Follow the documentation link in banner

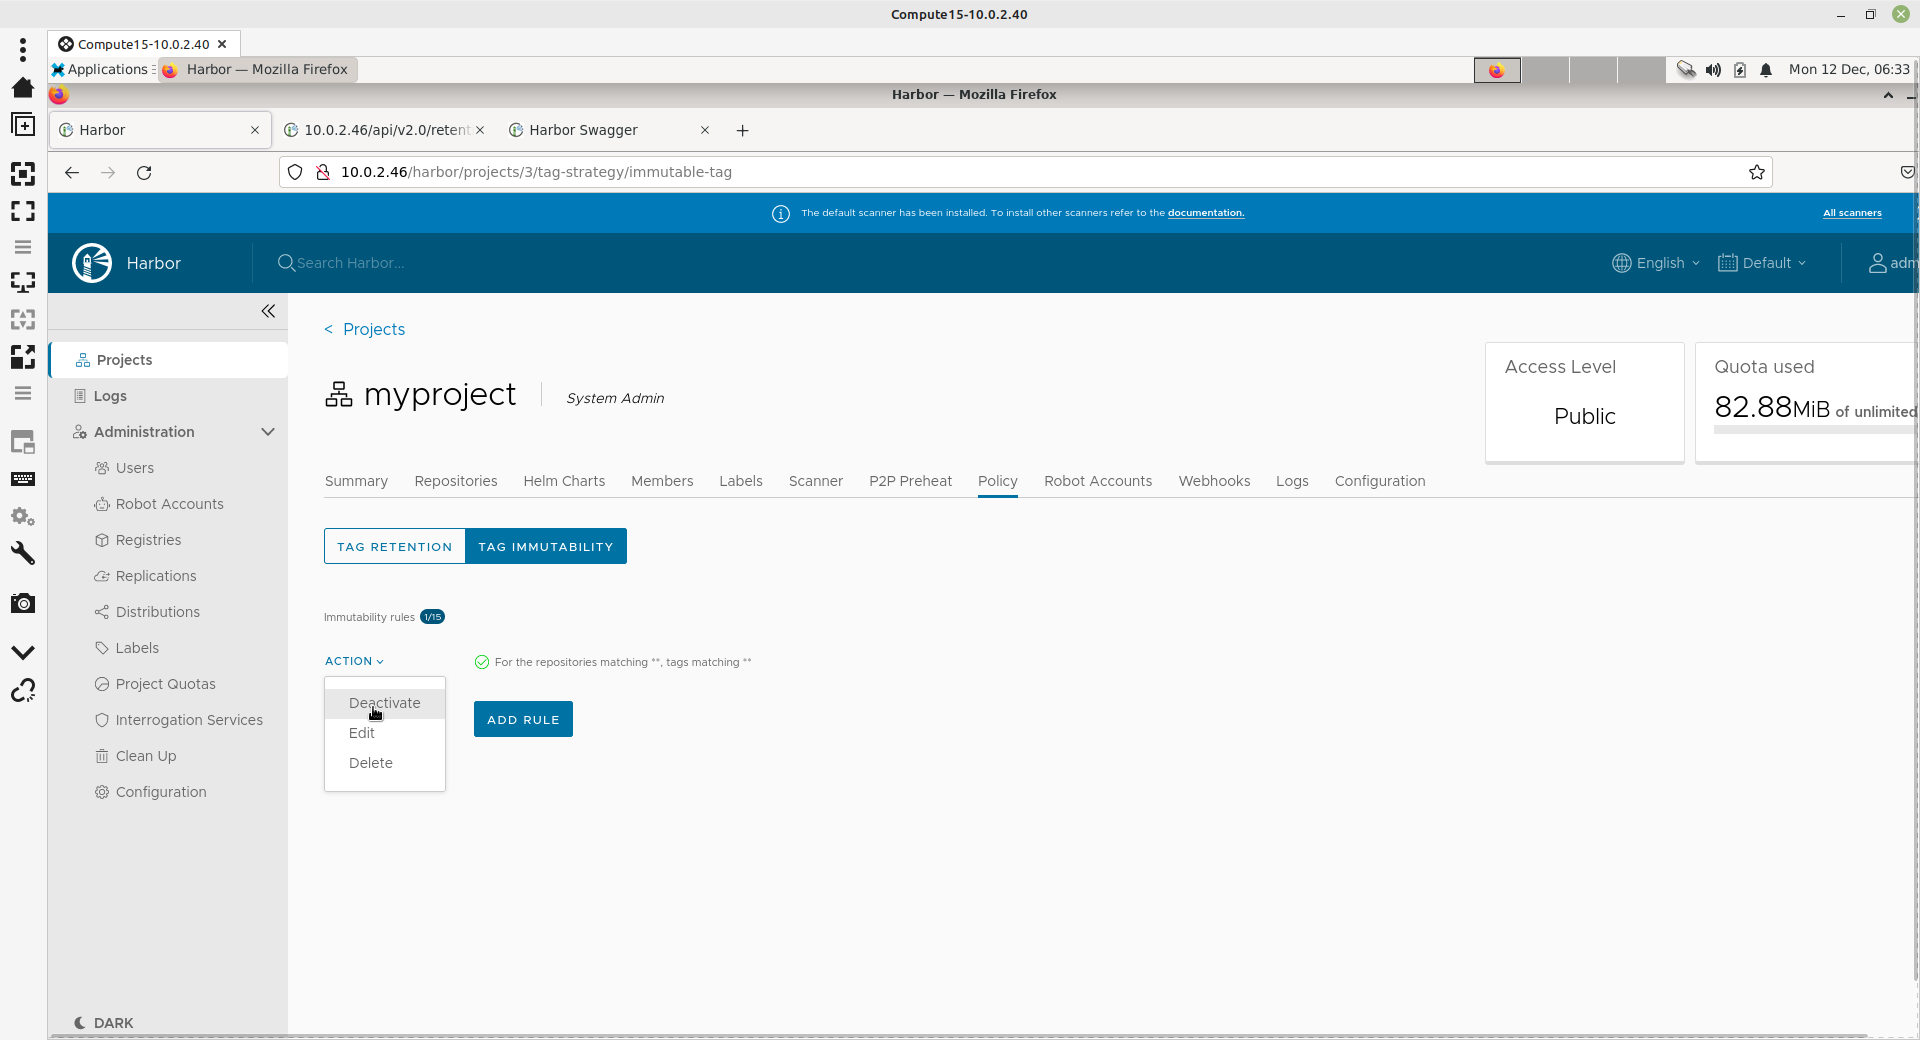pyautogui.click(x=1205, y=213)
